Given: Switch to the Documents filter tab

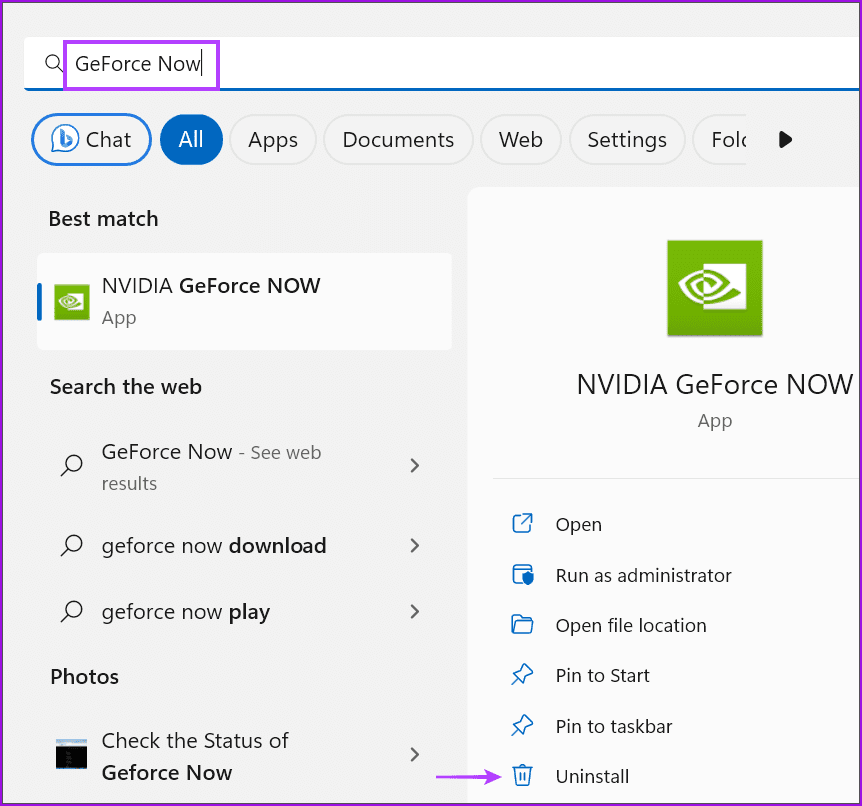Looking at the screenshot, I should click(398, 140).
